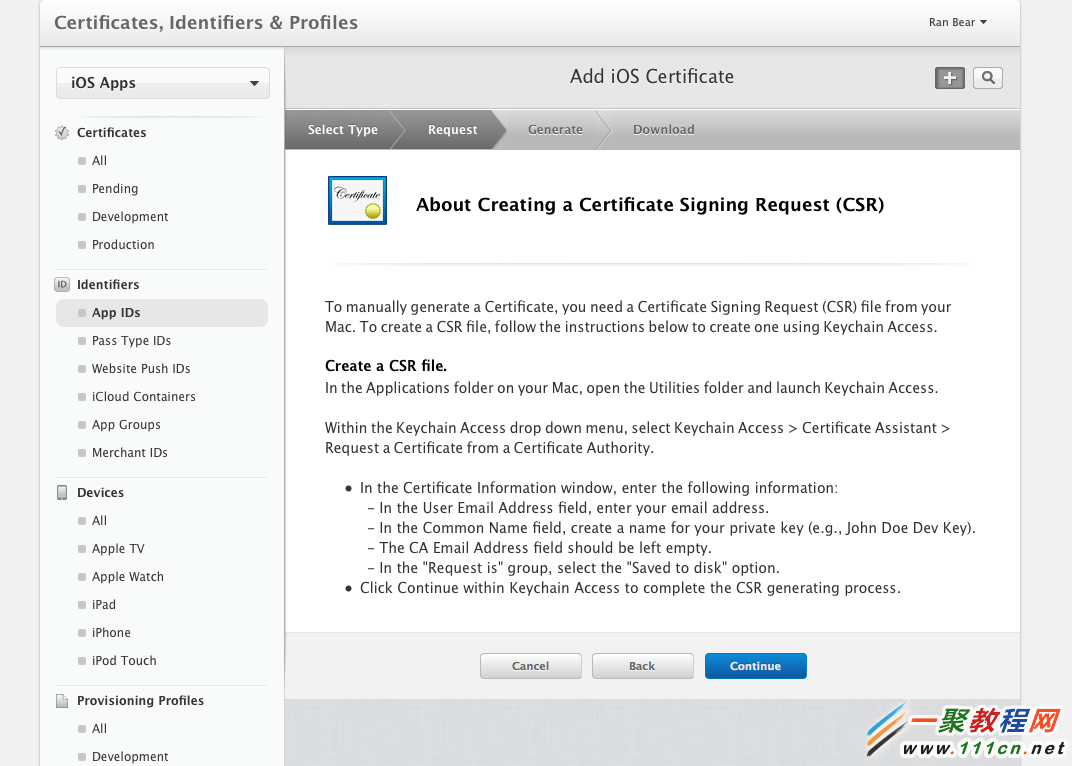Select Pass Type IDs item

pos(131,341)
